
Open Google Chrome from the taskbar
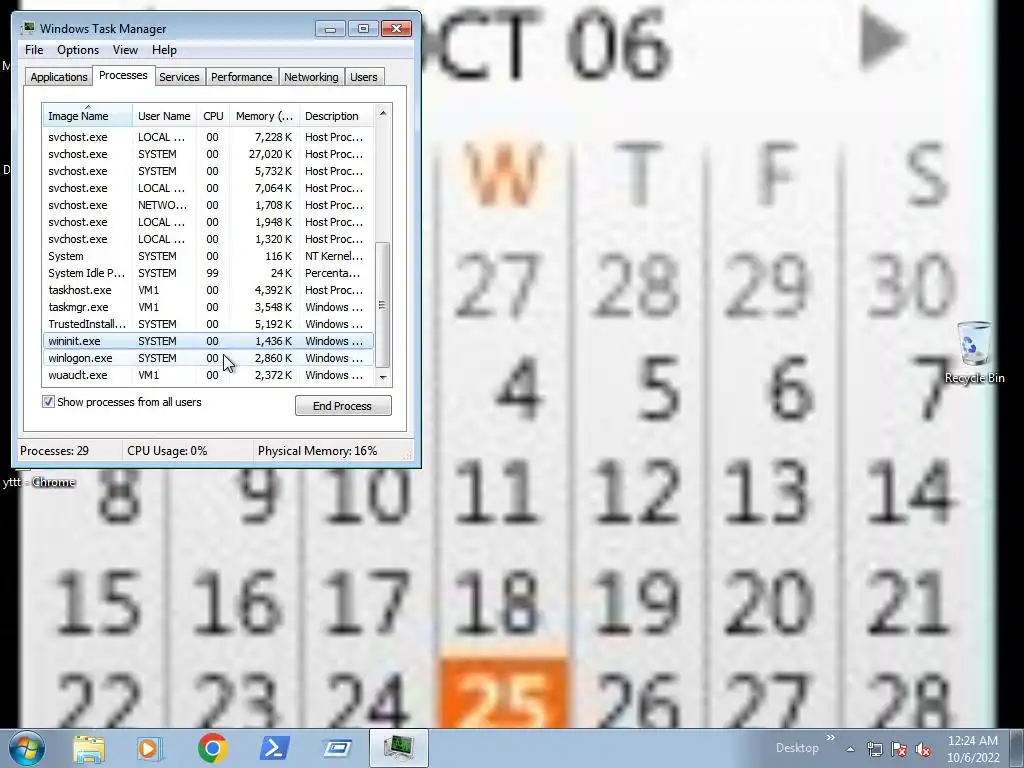coord(212,748)
